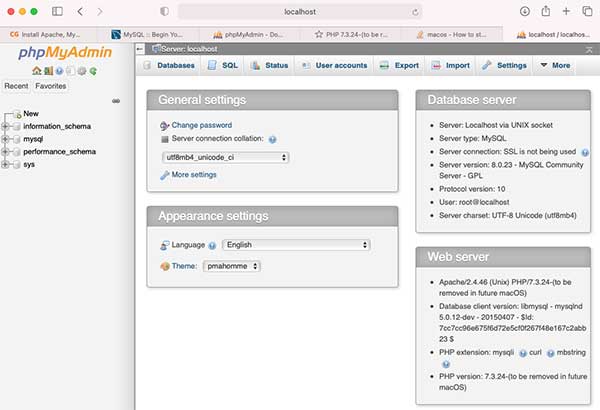Click the localhost address bar
The height and width of the screenshot is (410, 600).
(x=300, y=12)
